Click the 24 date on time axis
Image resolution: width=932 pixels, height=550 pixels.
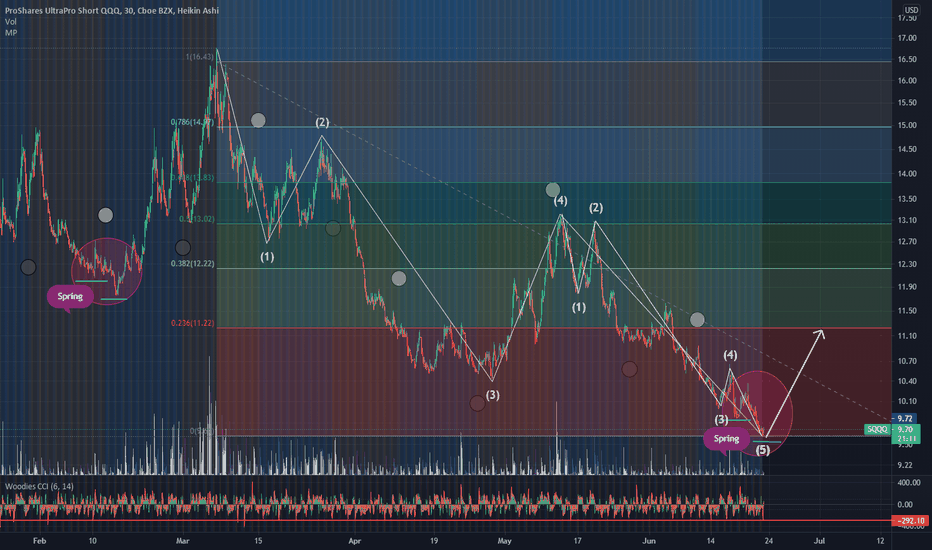[769, 540]
